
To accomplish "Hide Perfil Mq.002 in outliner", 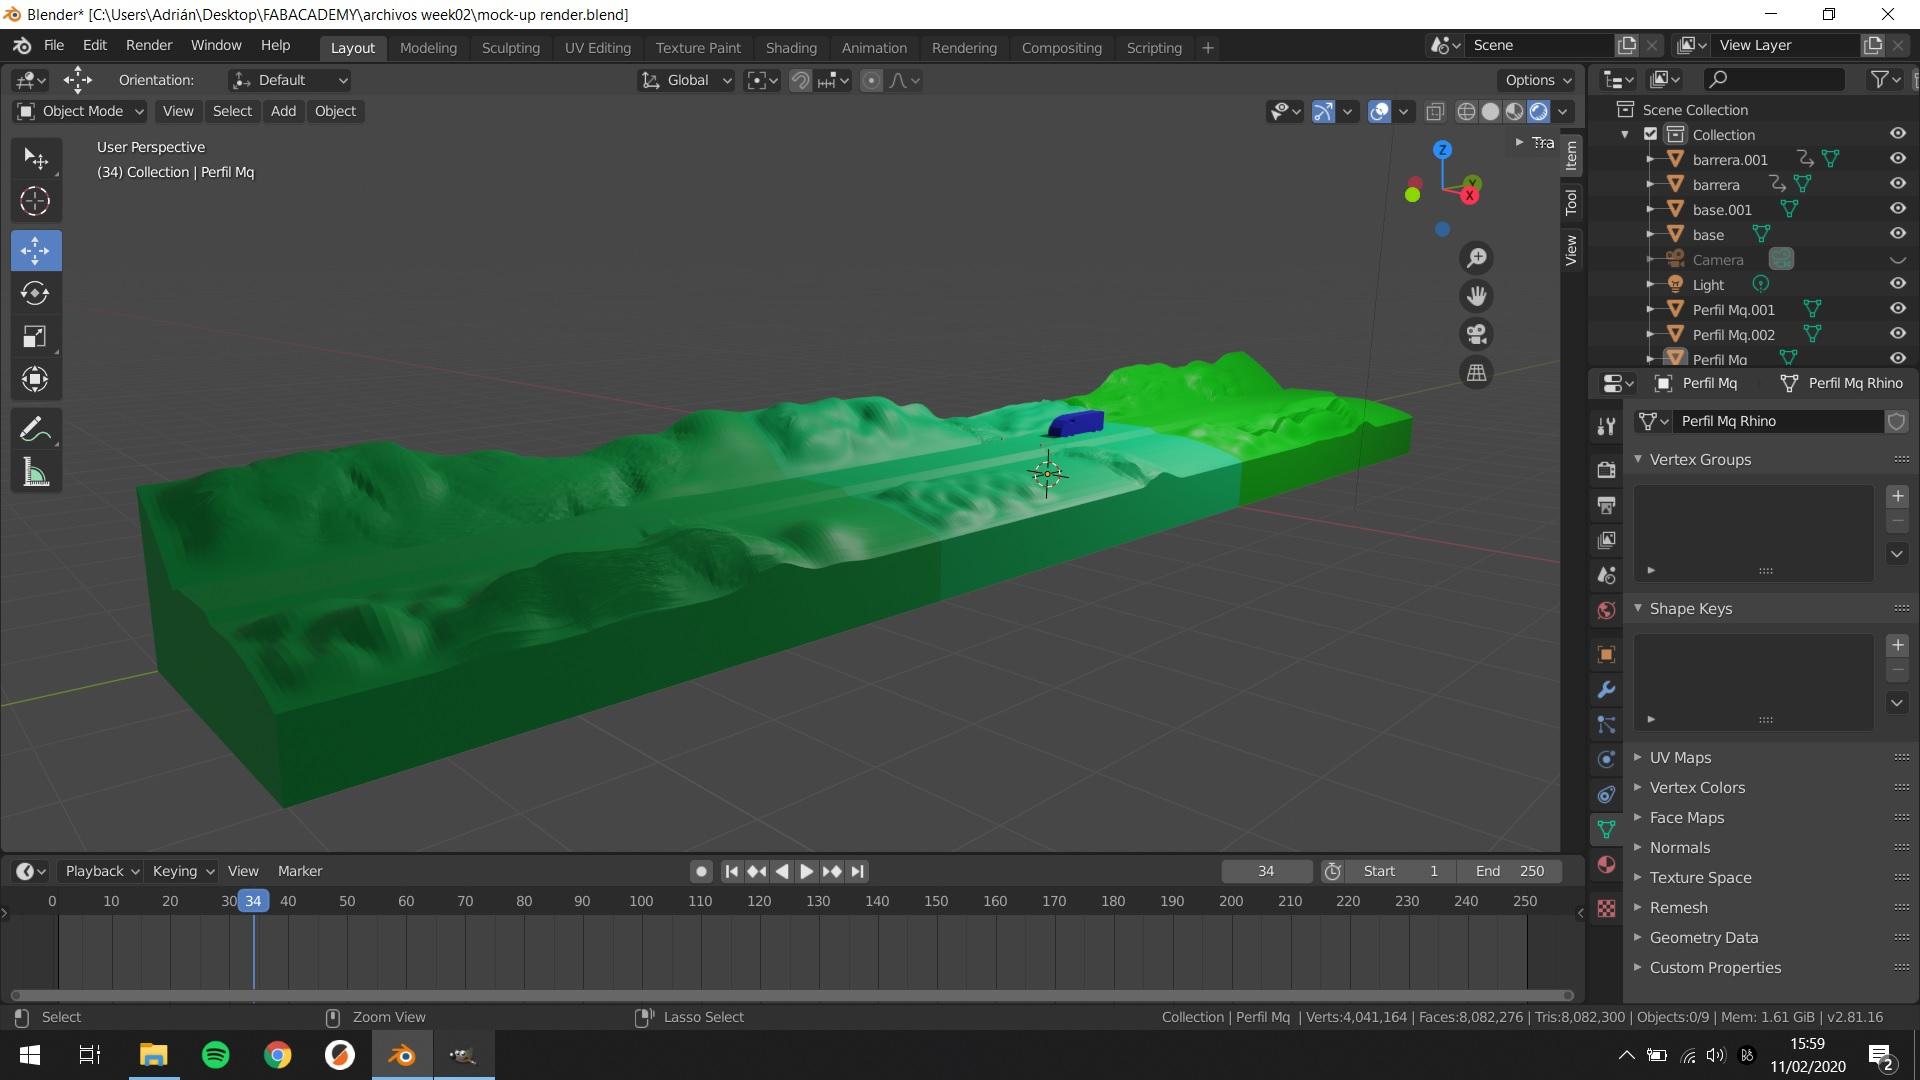I will coord(1897,334).
